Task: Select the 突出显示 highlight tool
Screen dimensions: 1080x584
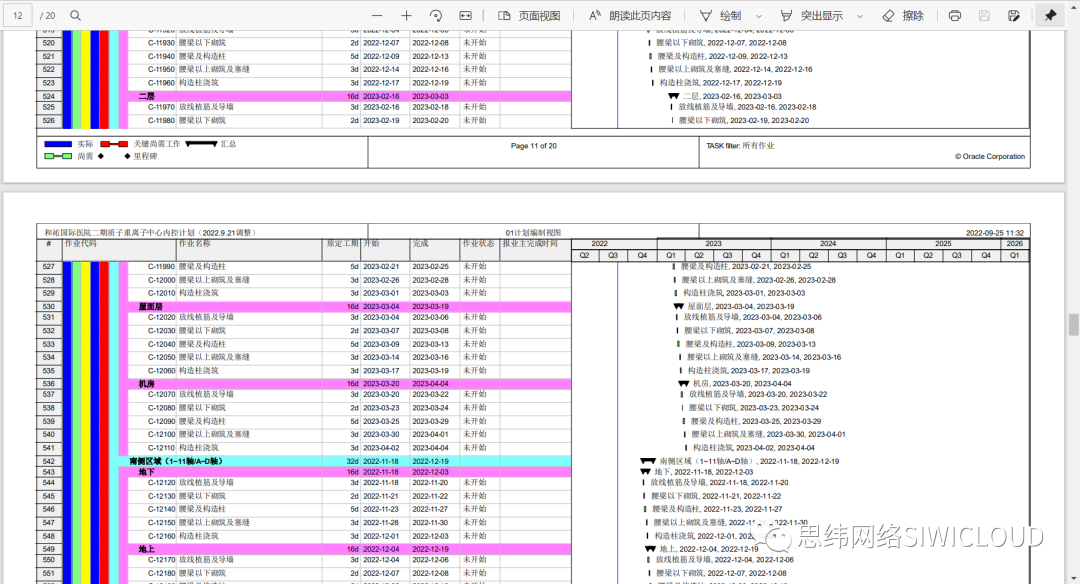Action: [811, 15]
